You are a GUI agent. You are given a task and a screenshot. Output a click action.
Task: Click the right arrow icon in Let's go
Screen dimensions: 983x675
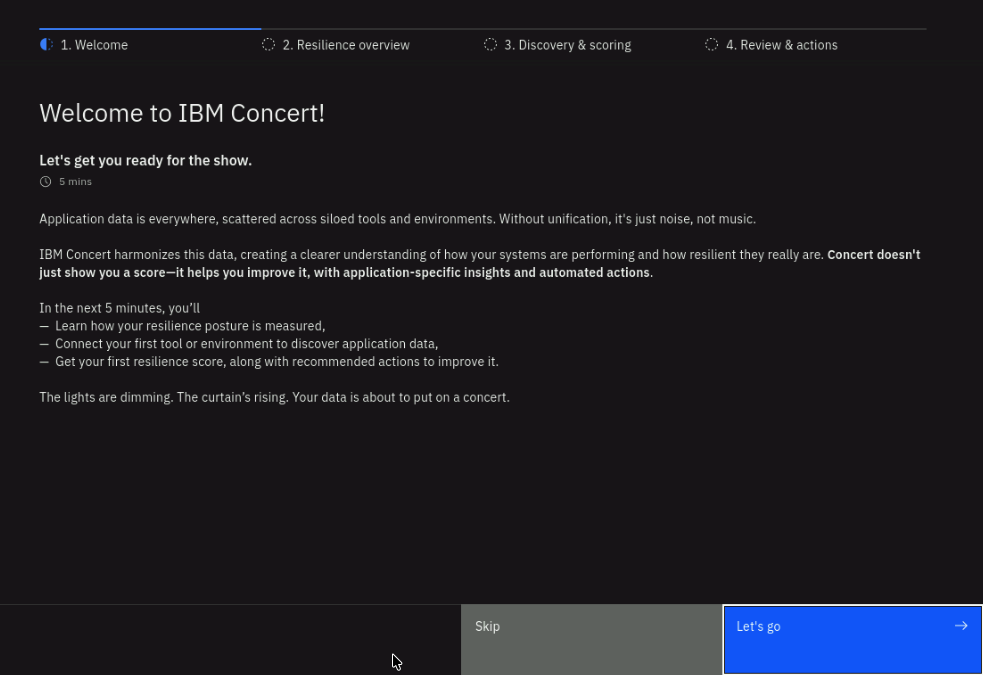[960, 626]
